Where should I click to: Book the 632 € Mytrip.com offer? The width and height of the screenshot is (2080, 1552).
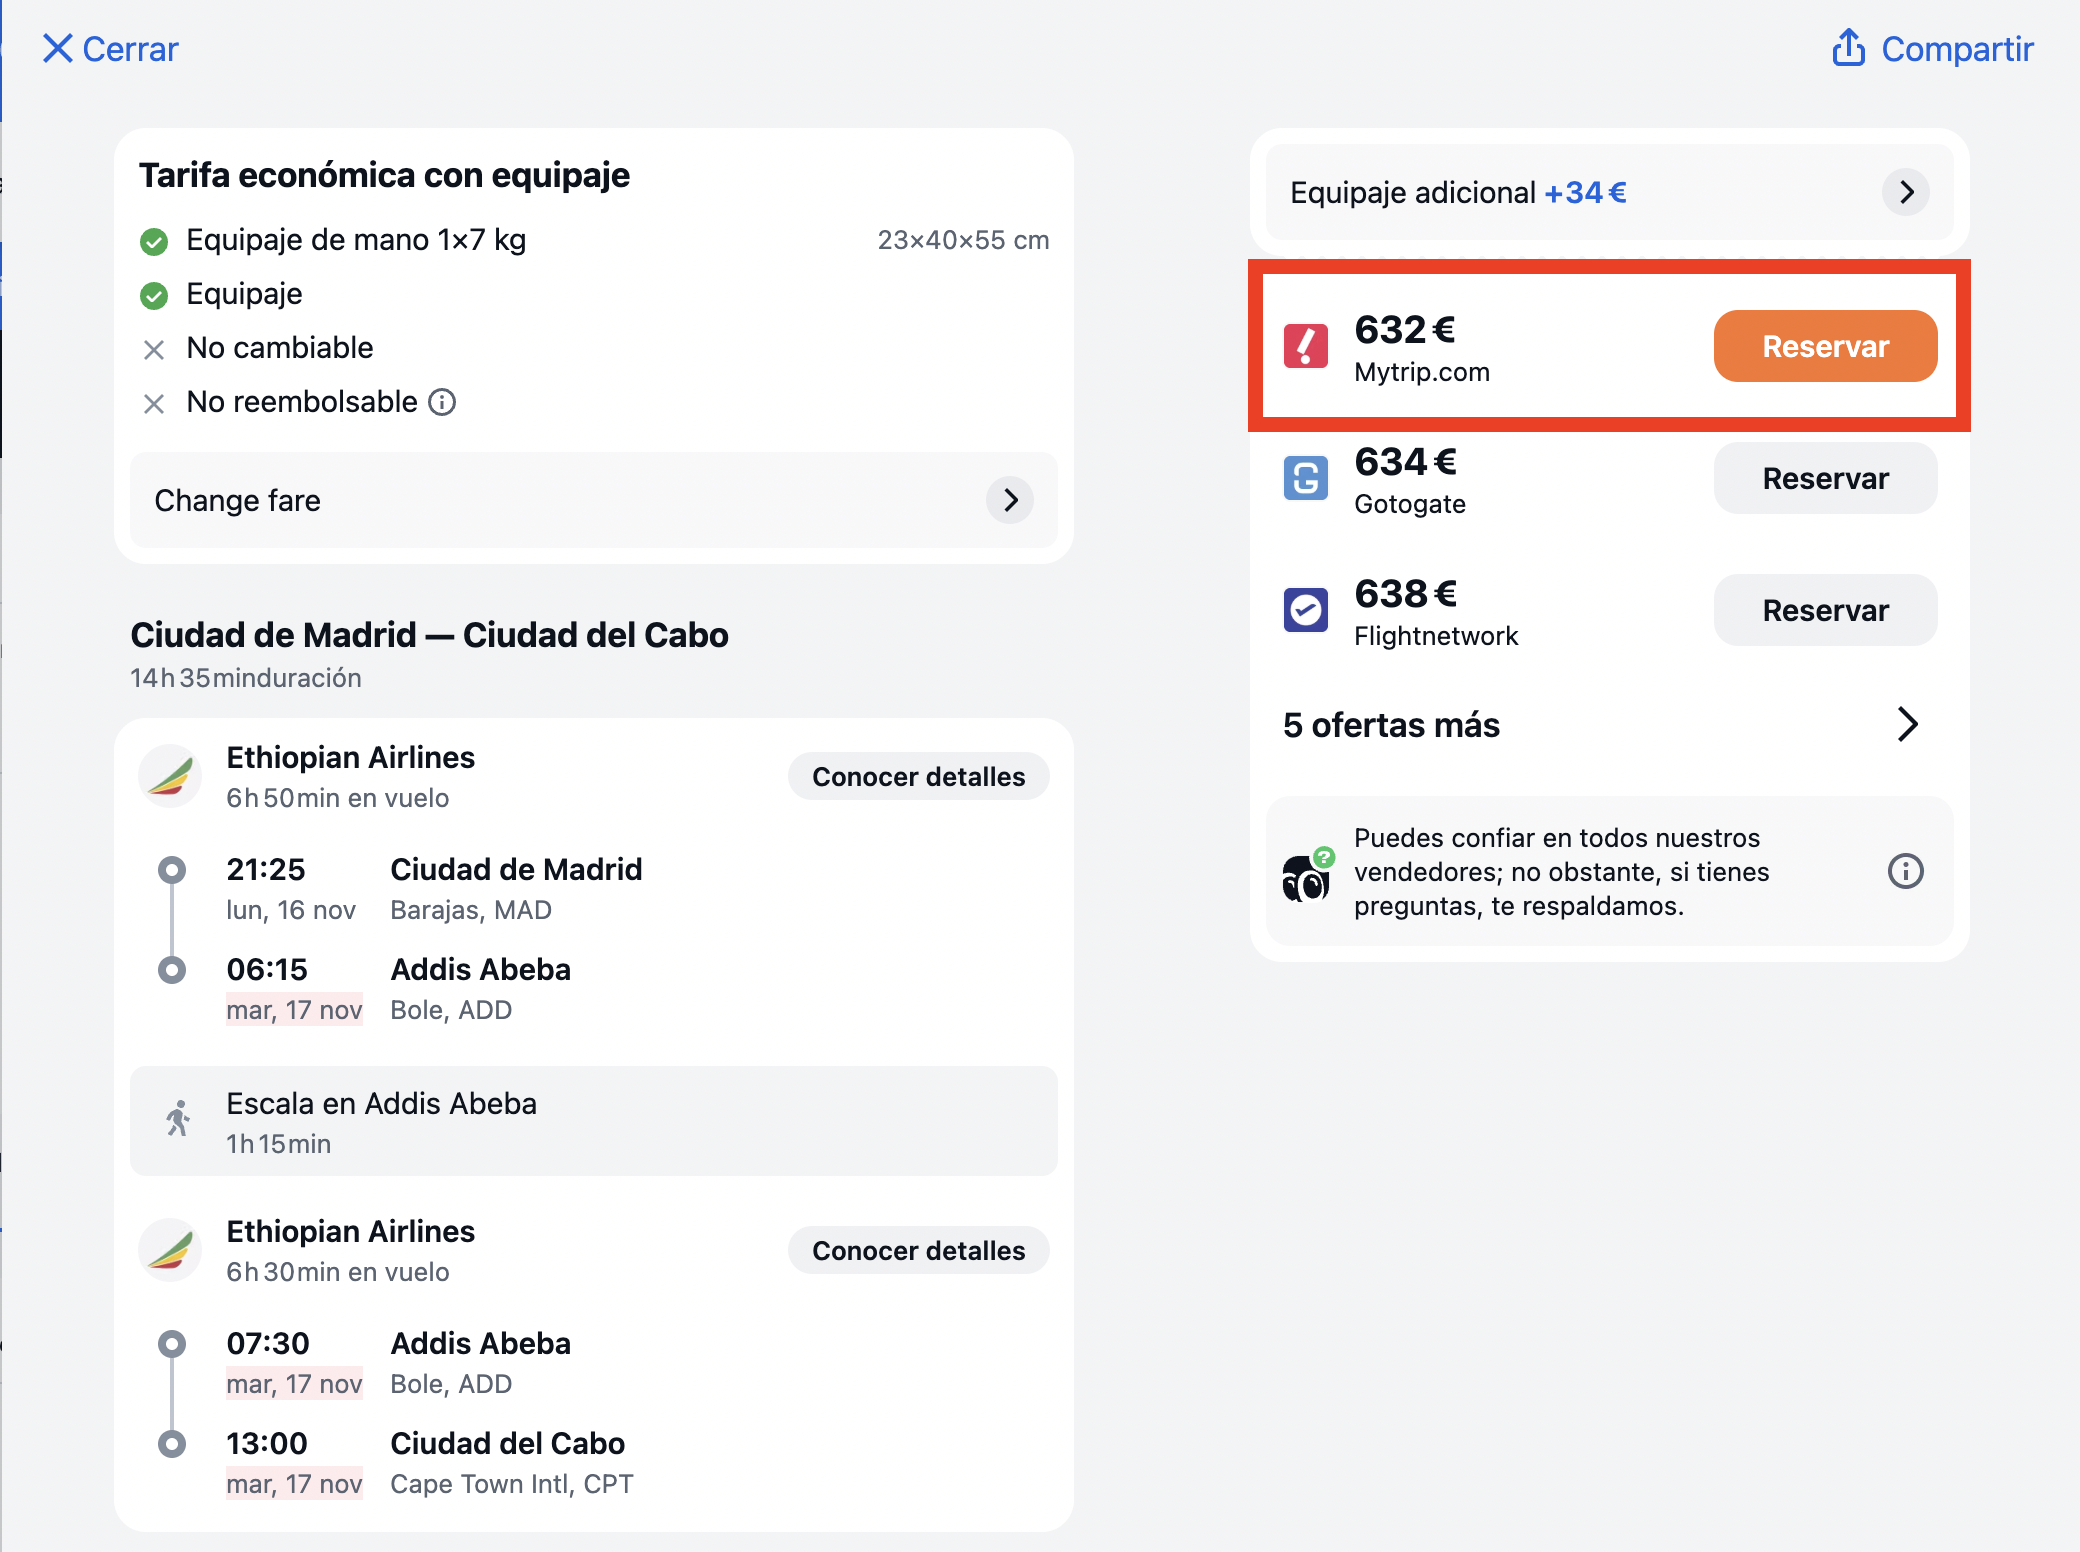click(x=1825, y=346)
